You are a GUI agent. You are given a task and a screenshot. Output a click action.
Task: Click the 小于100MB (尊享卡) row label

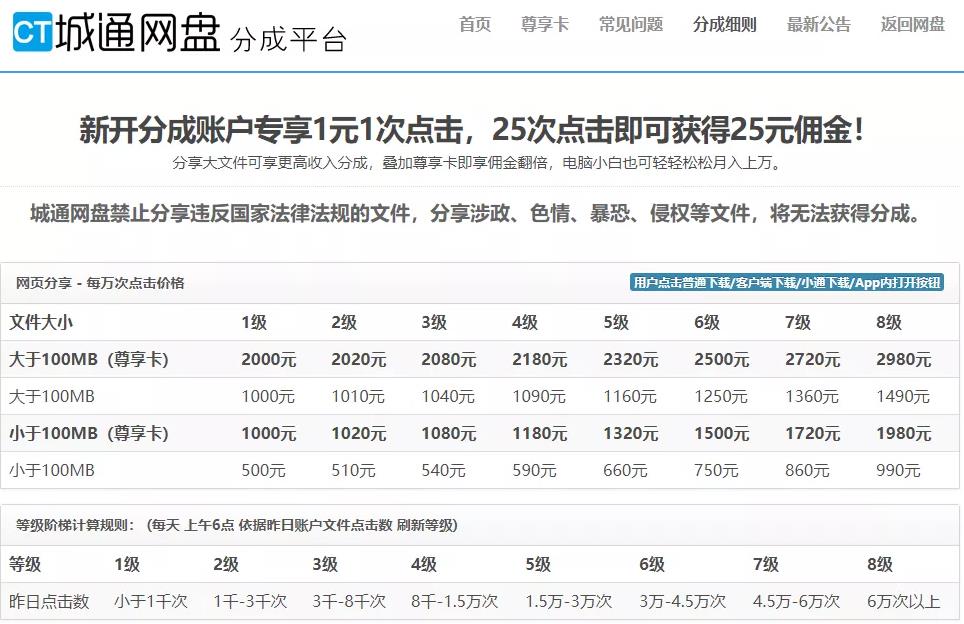[89, 433]
